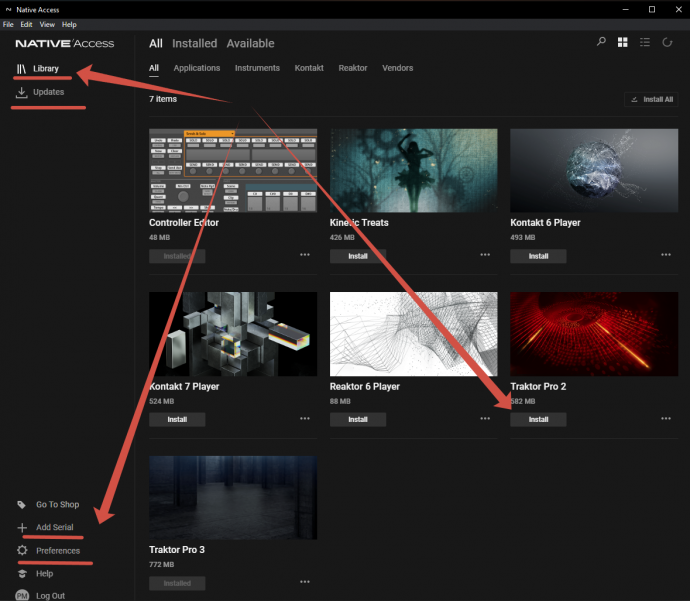The width and height of the screenshot is (690, 601).
Task: Open the Updates section label
Action: 48,92
